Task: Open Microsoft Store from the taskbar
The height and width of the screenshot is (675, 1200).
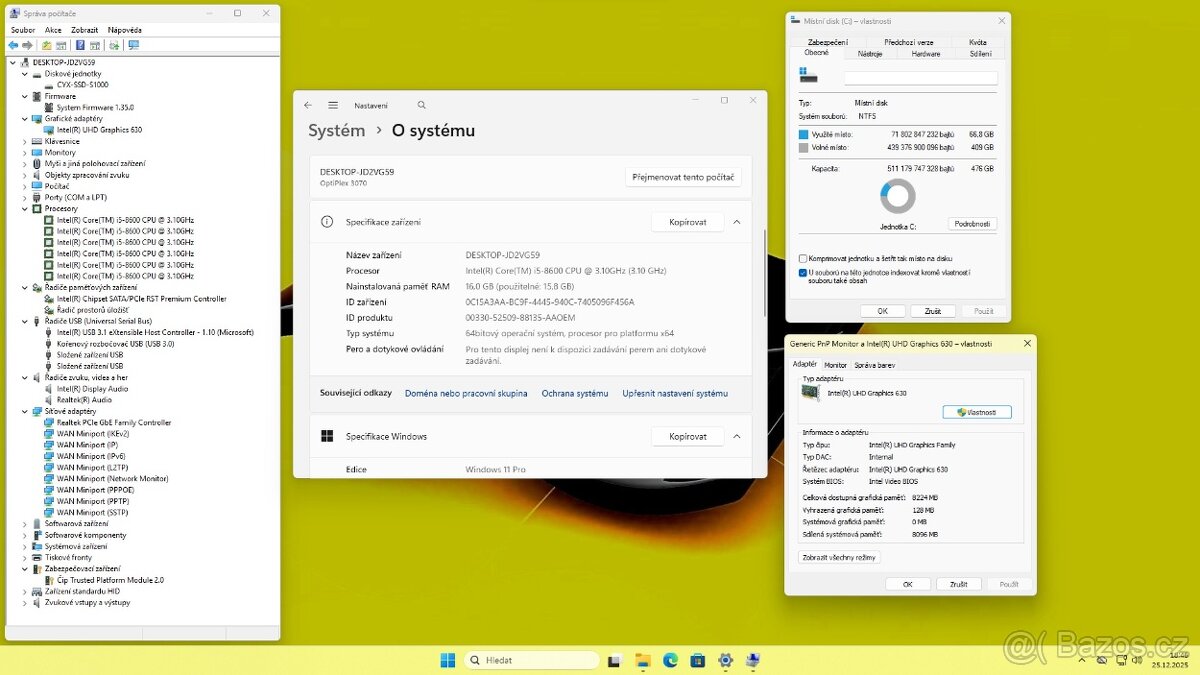Action: click(x=697, y=660)
